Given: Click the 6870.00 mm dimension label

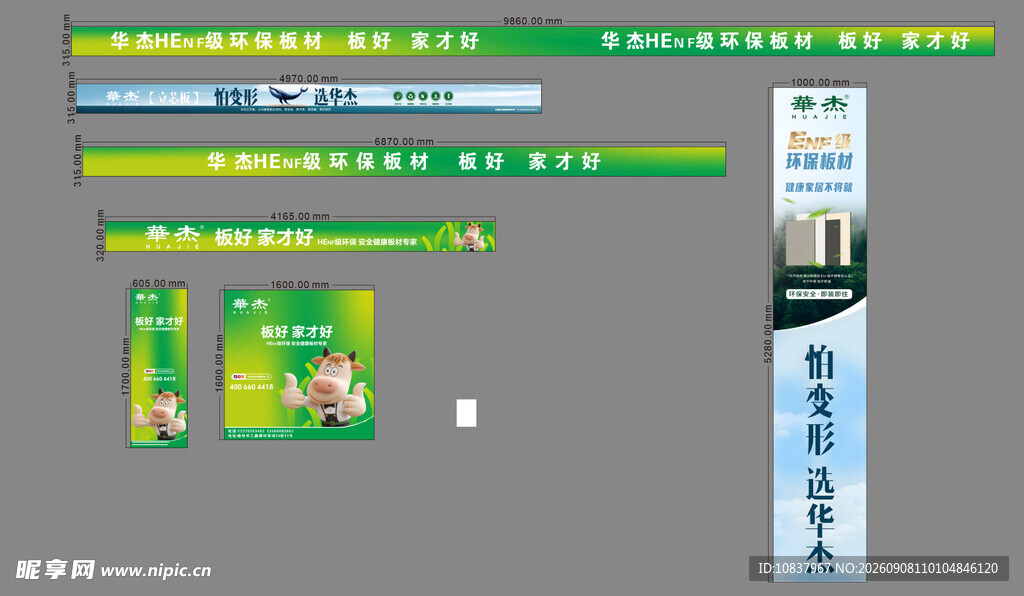Looking at the screenshot, I should coord(404,141).
